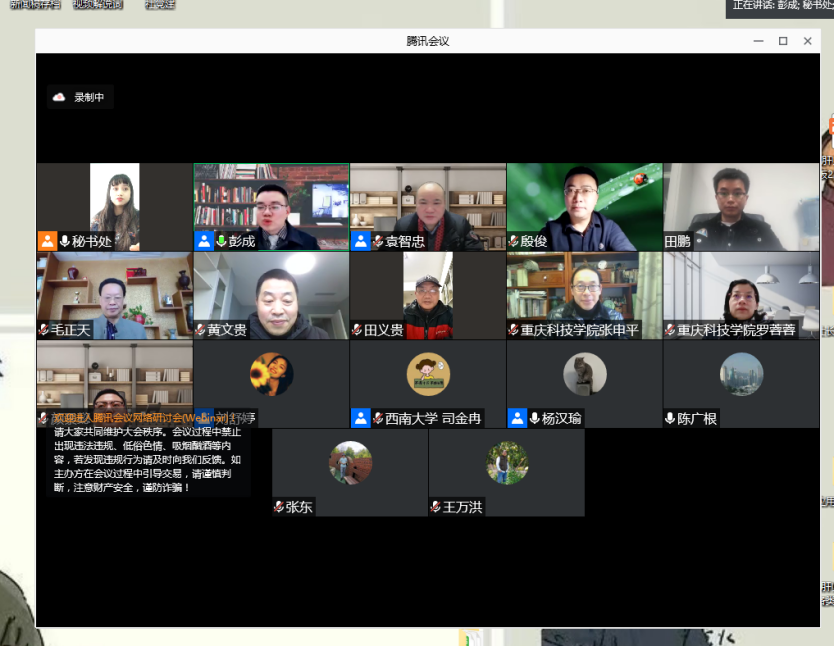Click the microphone icon next to 陈广根
Image resolution: width=834 pixels, height=646 pixels.
coord(670,419)
